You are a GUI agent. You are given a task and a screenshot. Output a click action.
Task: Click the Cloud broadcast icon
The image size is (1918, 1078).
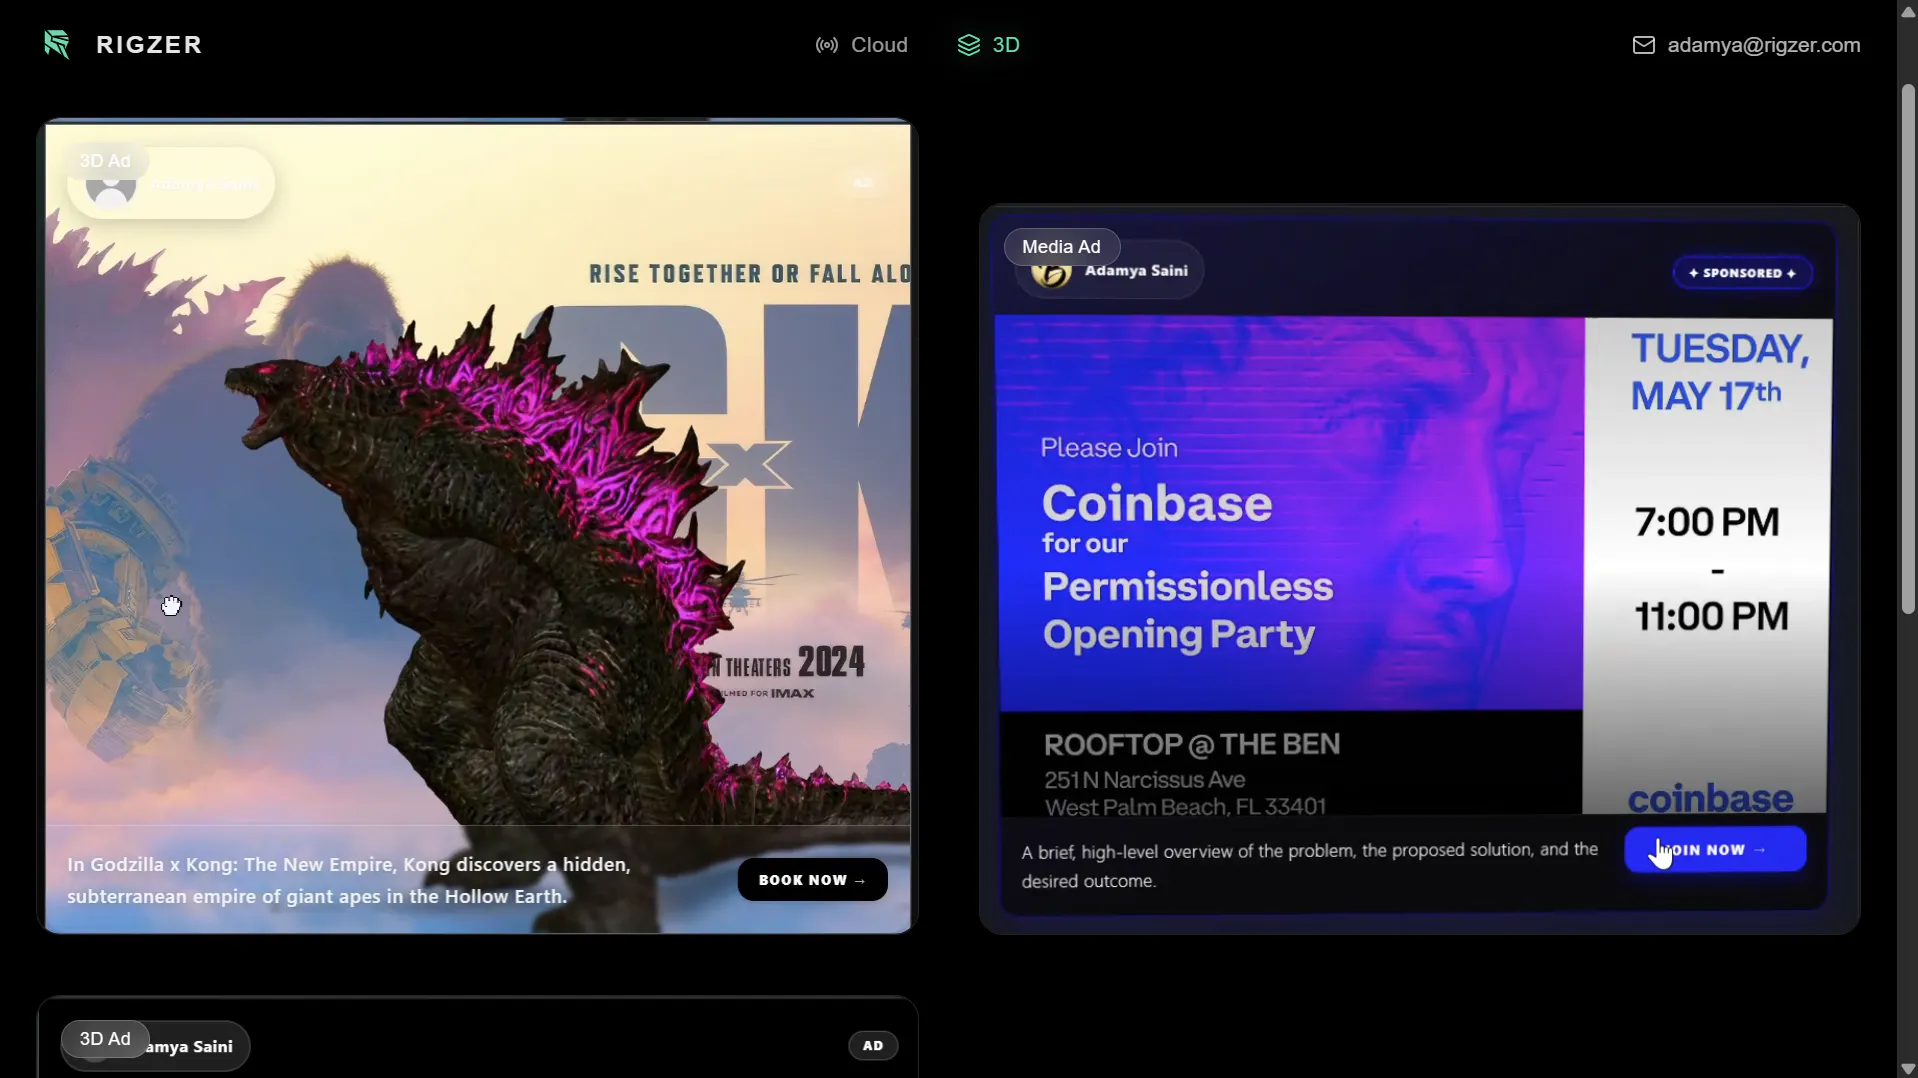pos(826,45)
